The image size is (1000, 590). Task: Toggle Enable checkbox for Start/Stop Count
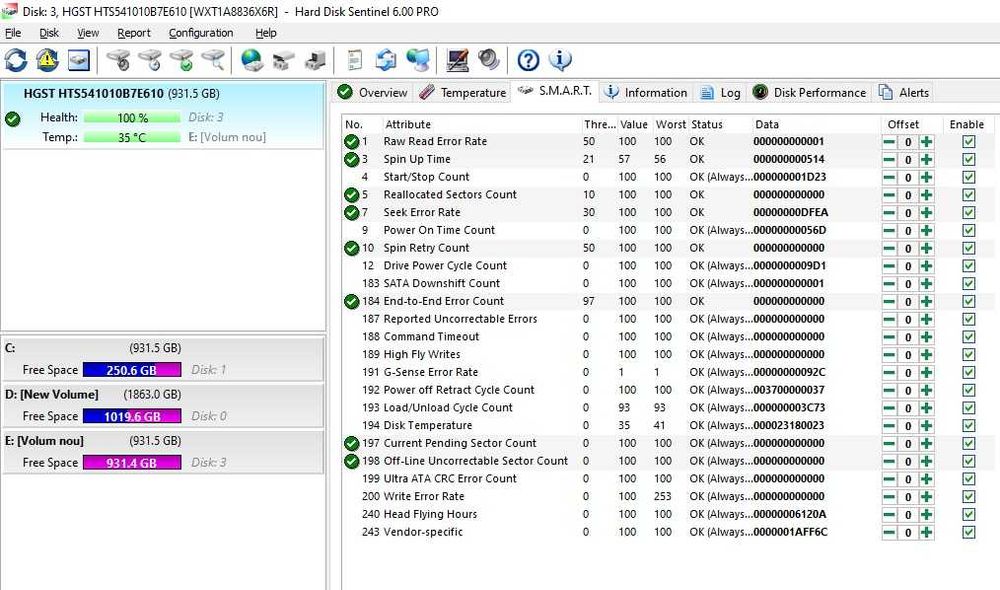point(969,177)
